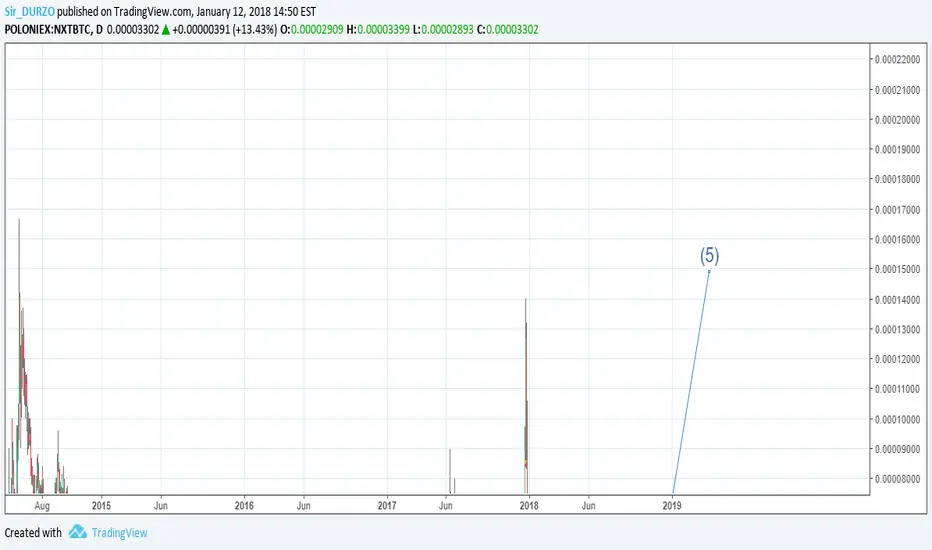This screenshot has width=932, height=550.
Task: Click the POLONIEX:NXTBTC symbol label
Action: (48, 29)
